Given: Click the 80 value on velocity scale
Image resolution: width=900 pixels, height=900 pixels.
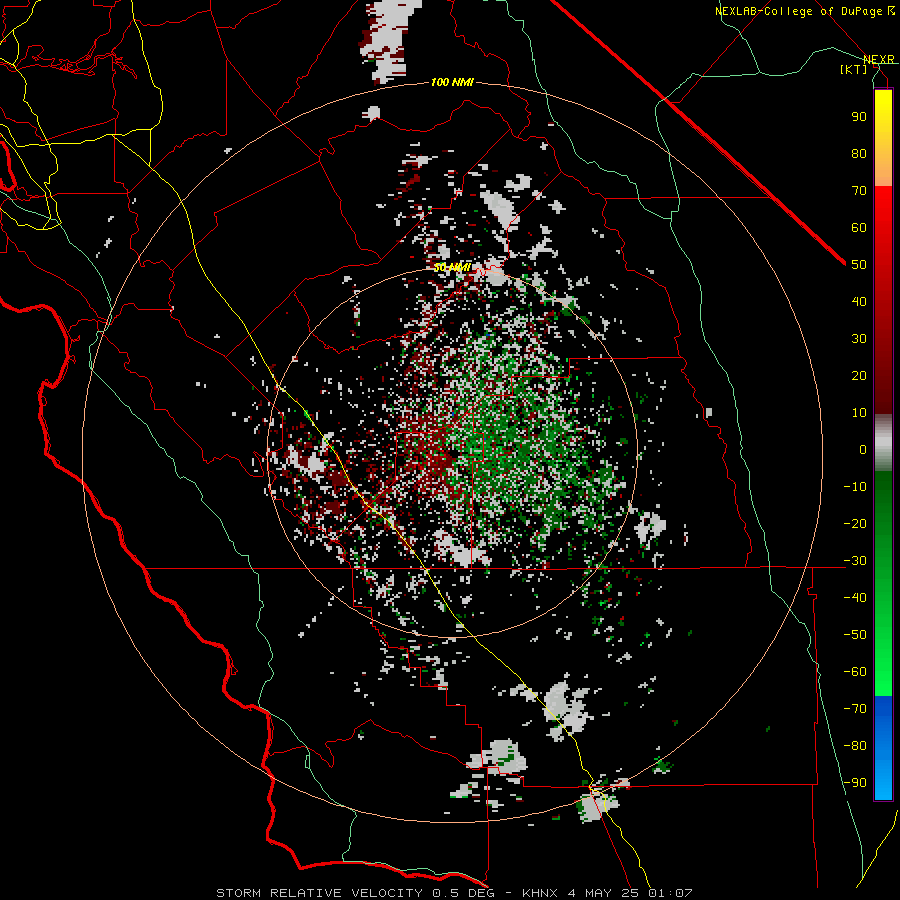Looking at the screenshot, I should 859,154.
